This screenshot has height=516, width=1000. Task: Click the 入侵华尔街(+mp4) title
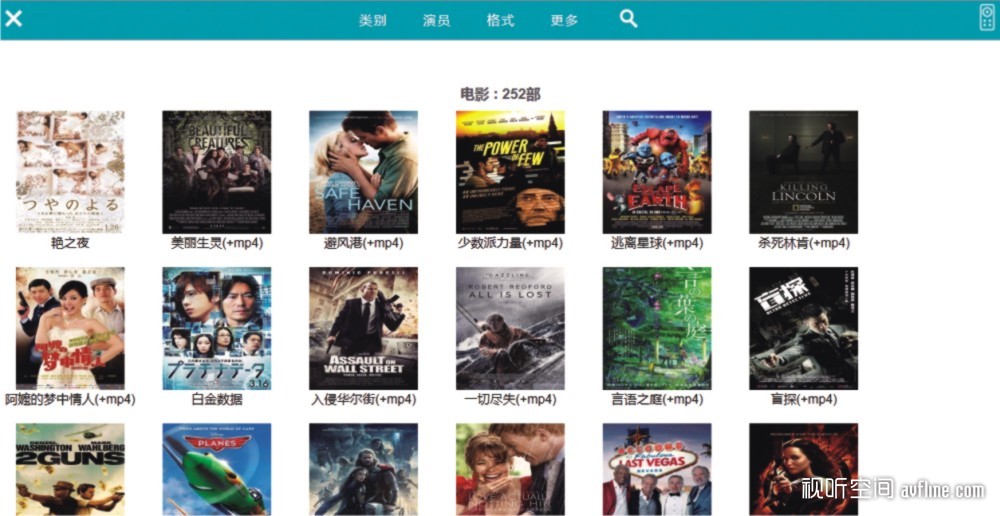(x=364, y=399)
